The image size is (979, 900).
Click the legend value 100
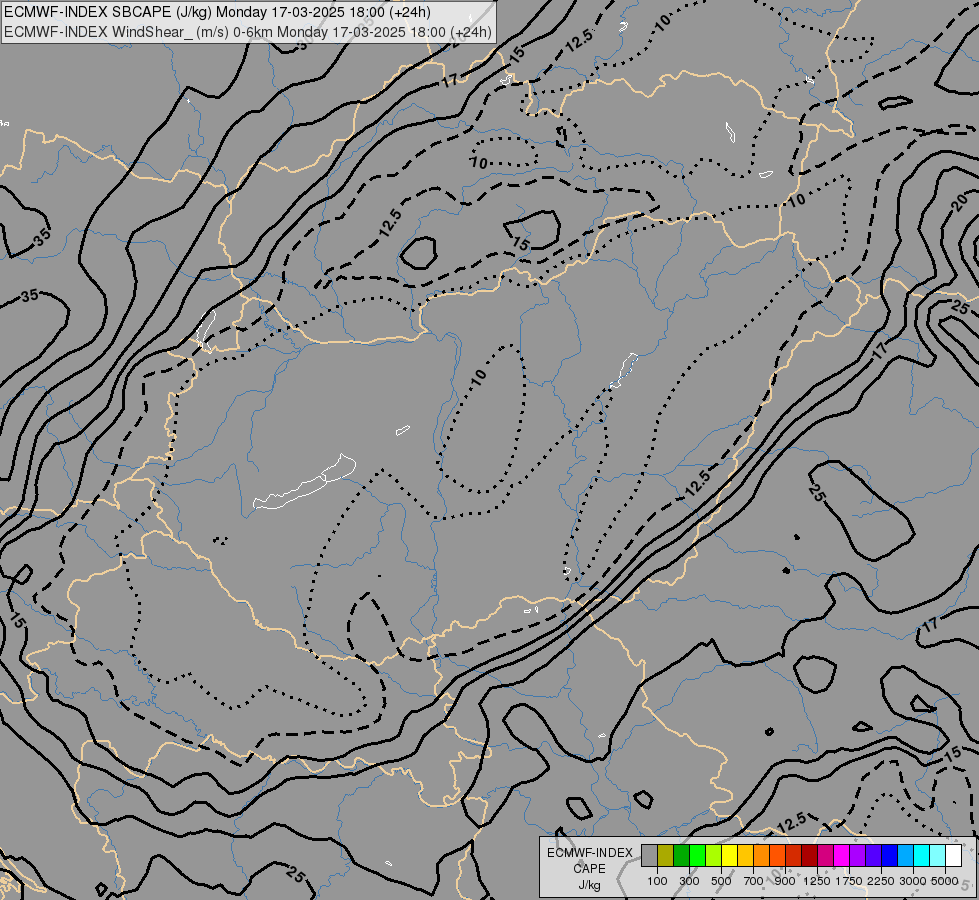[657, 881]
